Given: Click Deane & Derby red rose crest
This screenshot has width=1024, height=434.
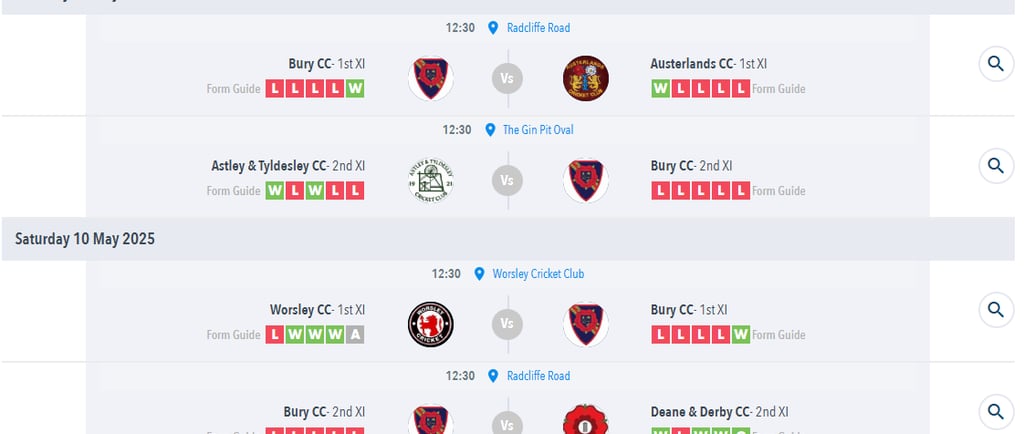Looking at the screenshot, I should (x=586, y=419).
